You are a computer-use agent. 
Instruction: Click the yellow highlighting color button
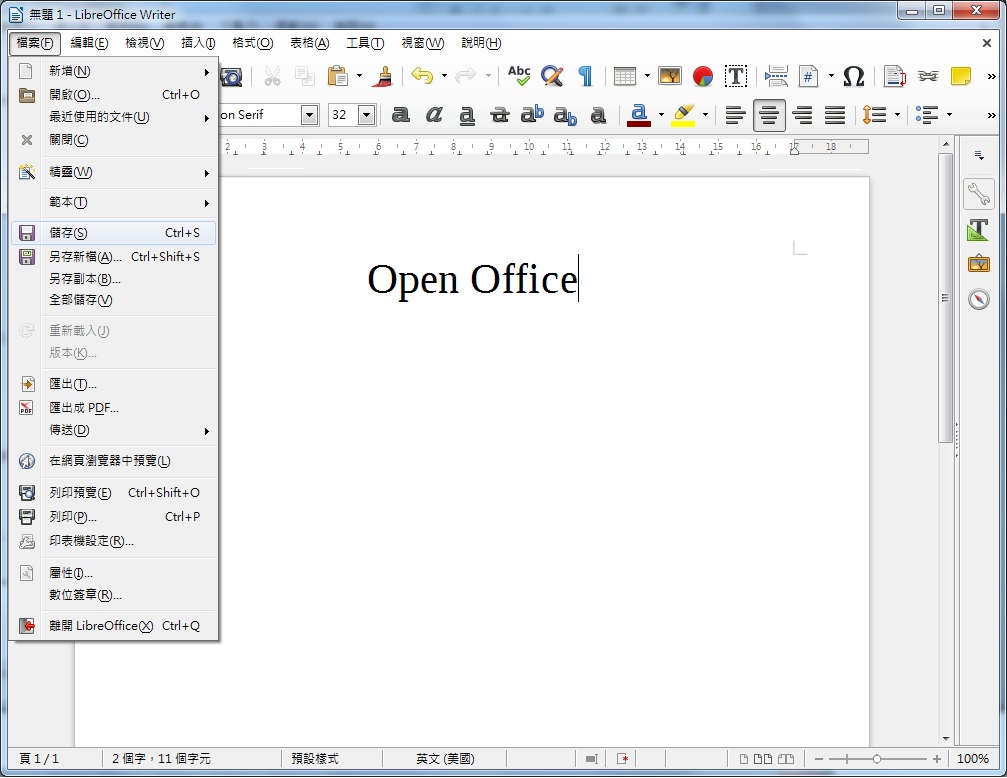(x=684, y=115)
